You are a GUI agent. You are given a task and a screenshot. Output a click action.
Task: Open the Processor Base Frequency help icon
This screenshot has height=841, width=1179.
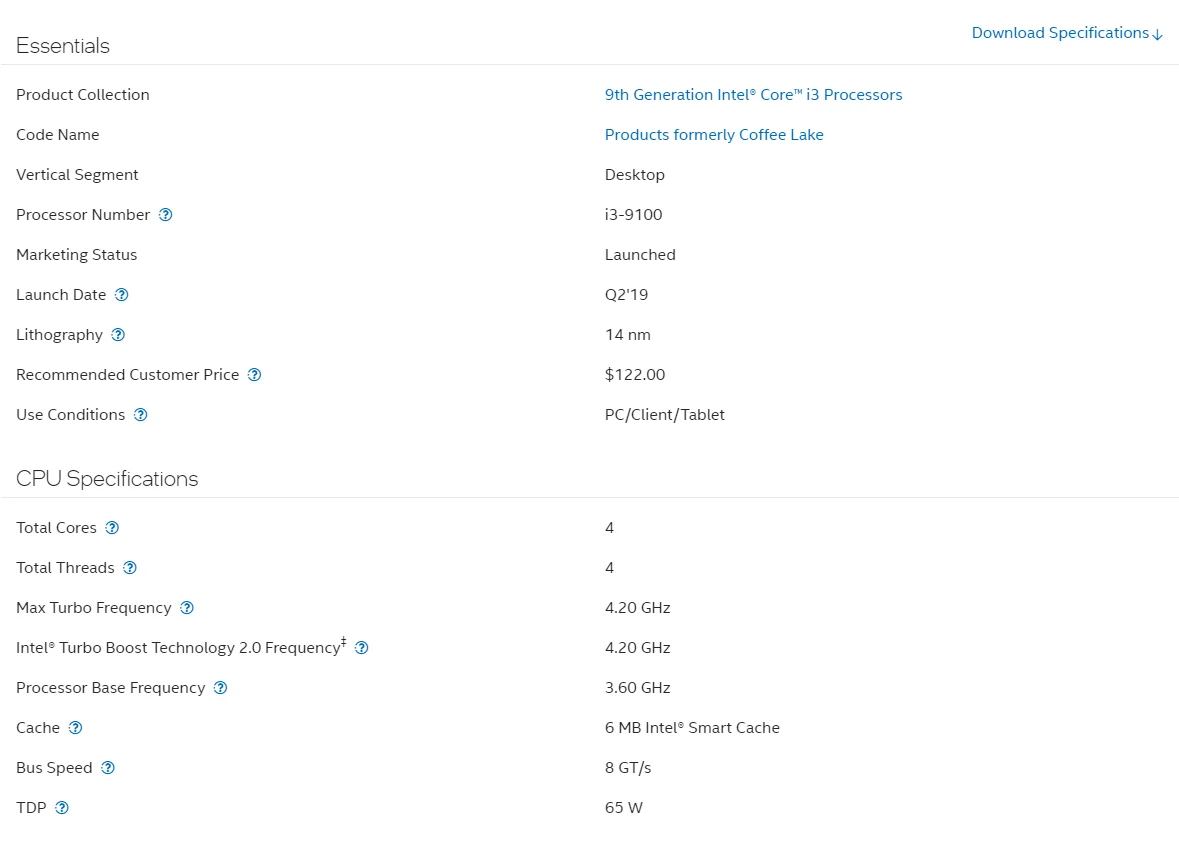pos(221,688)
